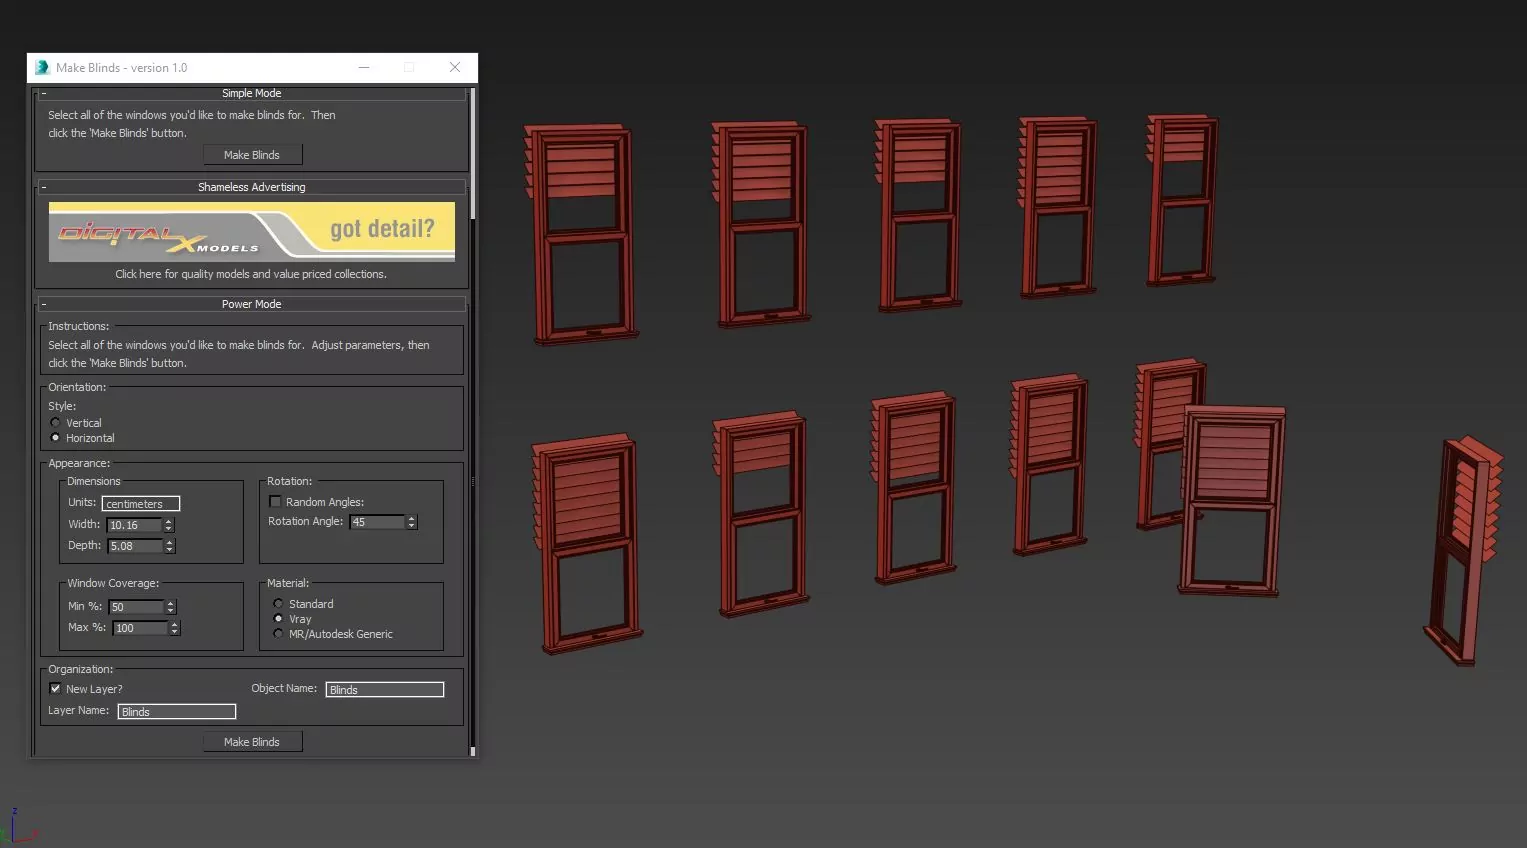1527x848 pixels.
Task: Open the Units centimeters dropdown
Action: click(x=141, y=504)
